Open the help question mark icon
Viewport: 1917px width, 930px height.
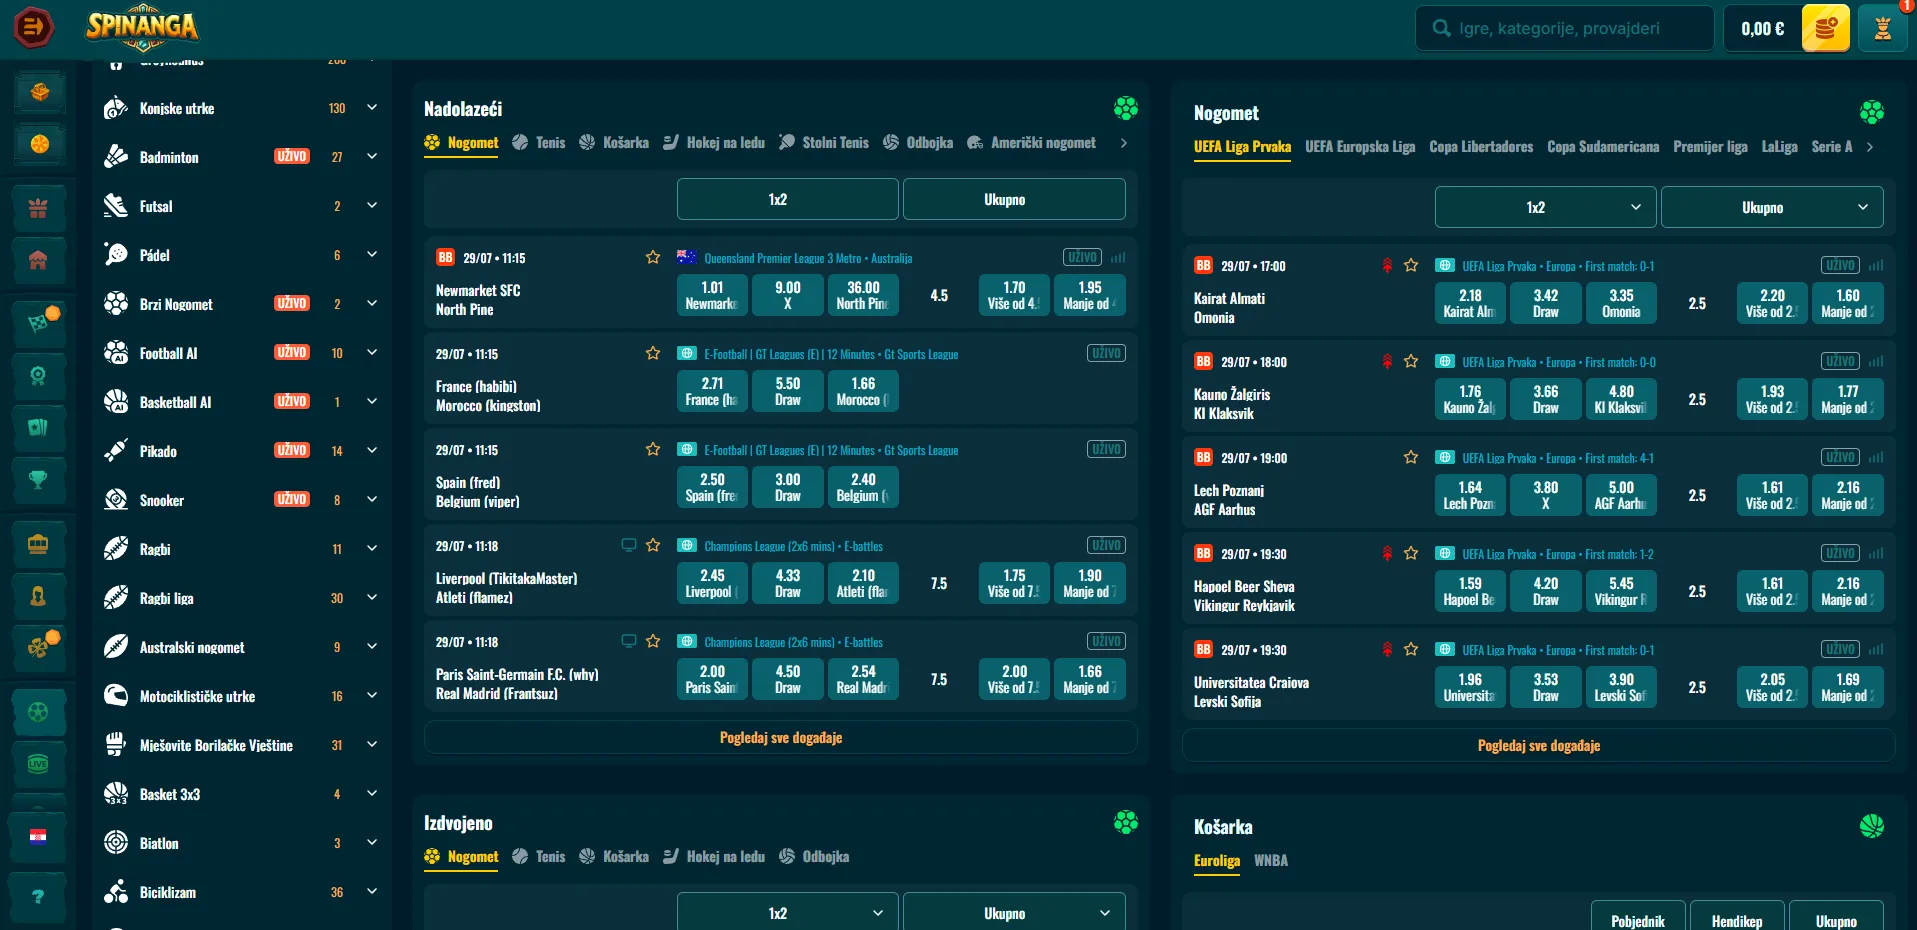(38, 896)
